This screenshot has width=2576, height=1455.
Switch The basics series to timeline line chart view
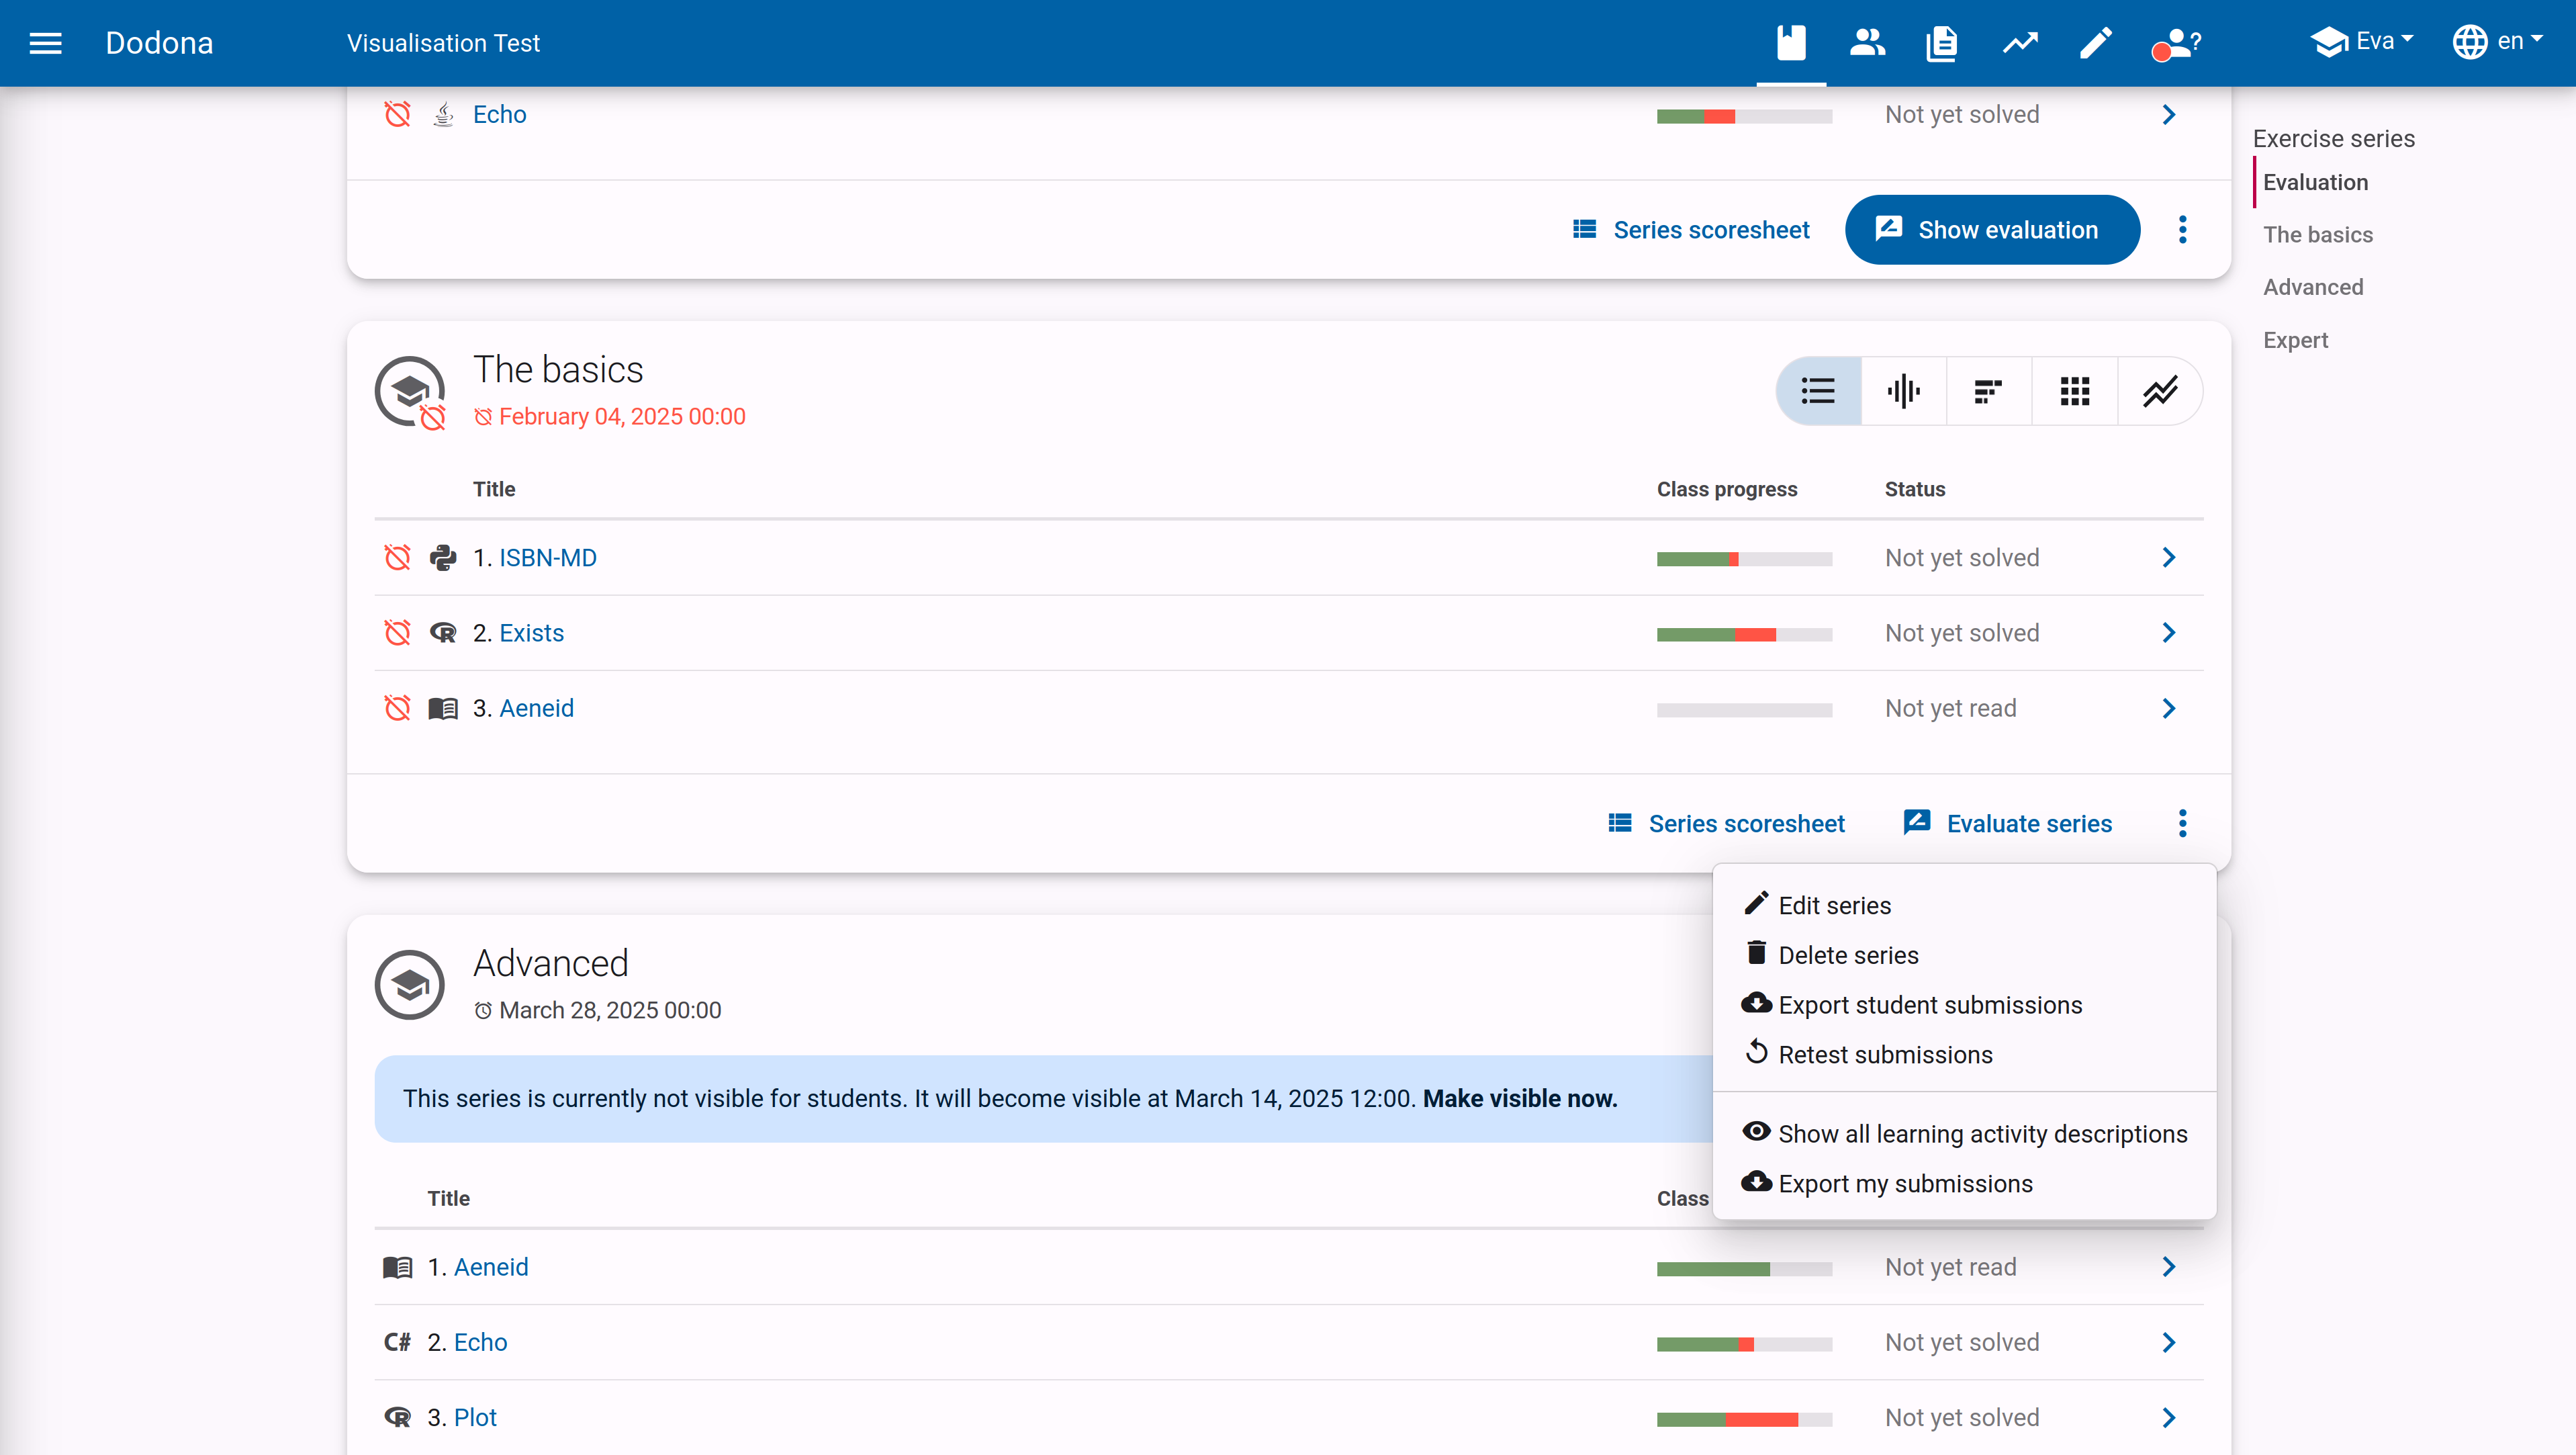2160,391
